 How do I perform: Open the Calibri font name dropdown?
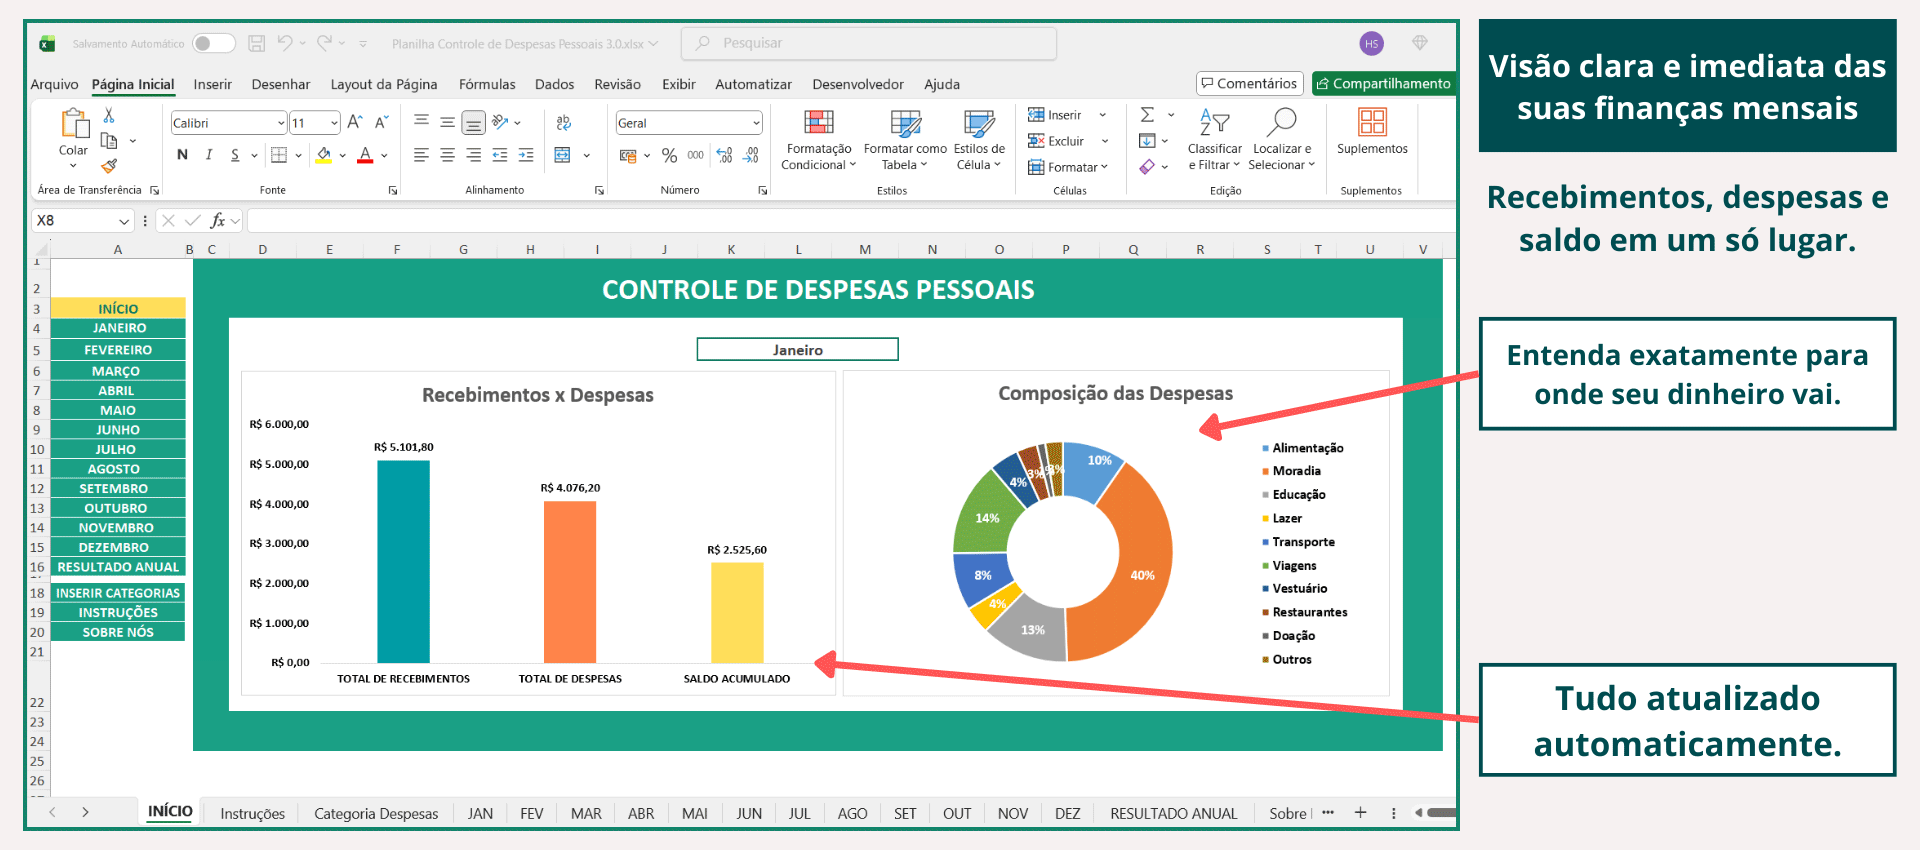coord(281,123)
